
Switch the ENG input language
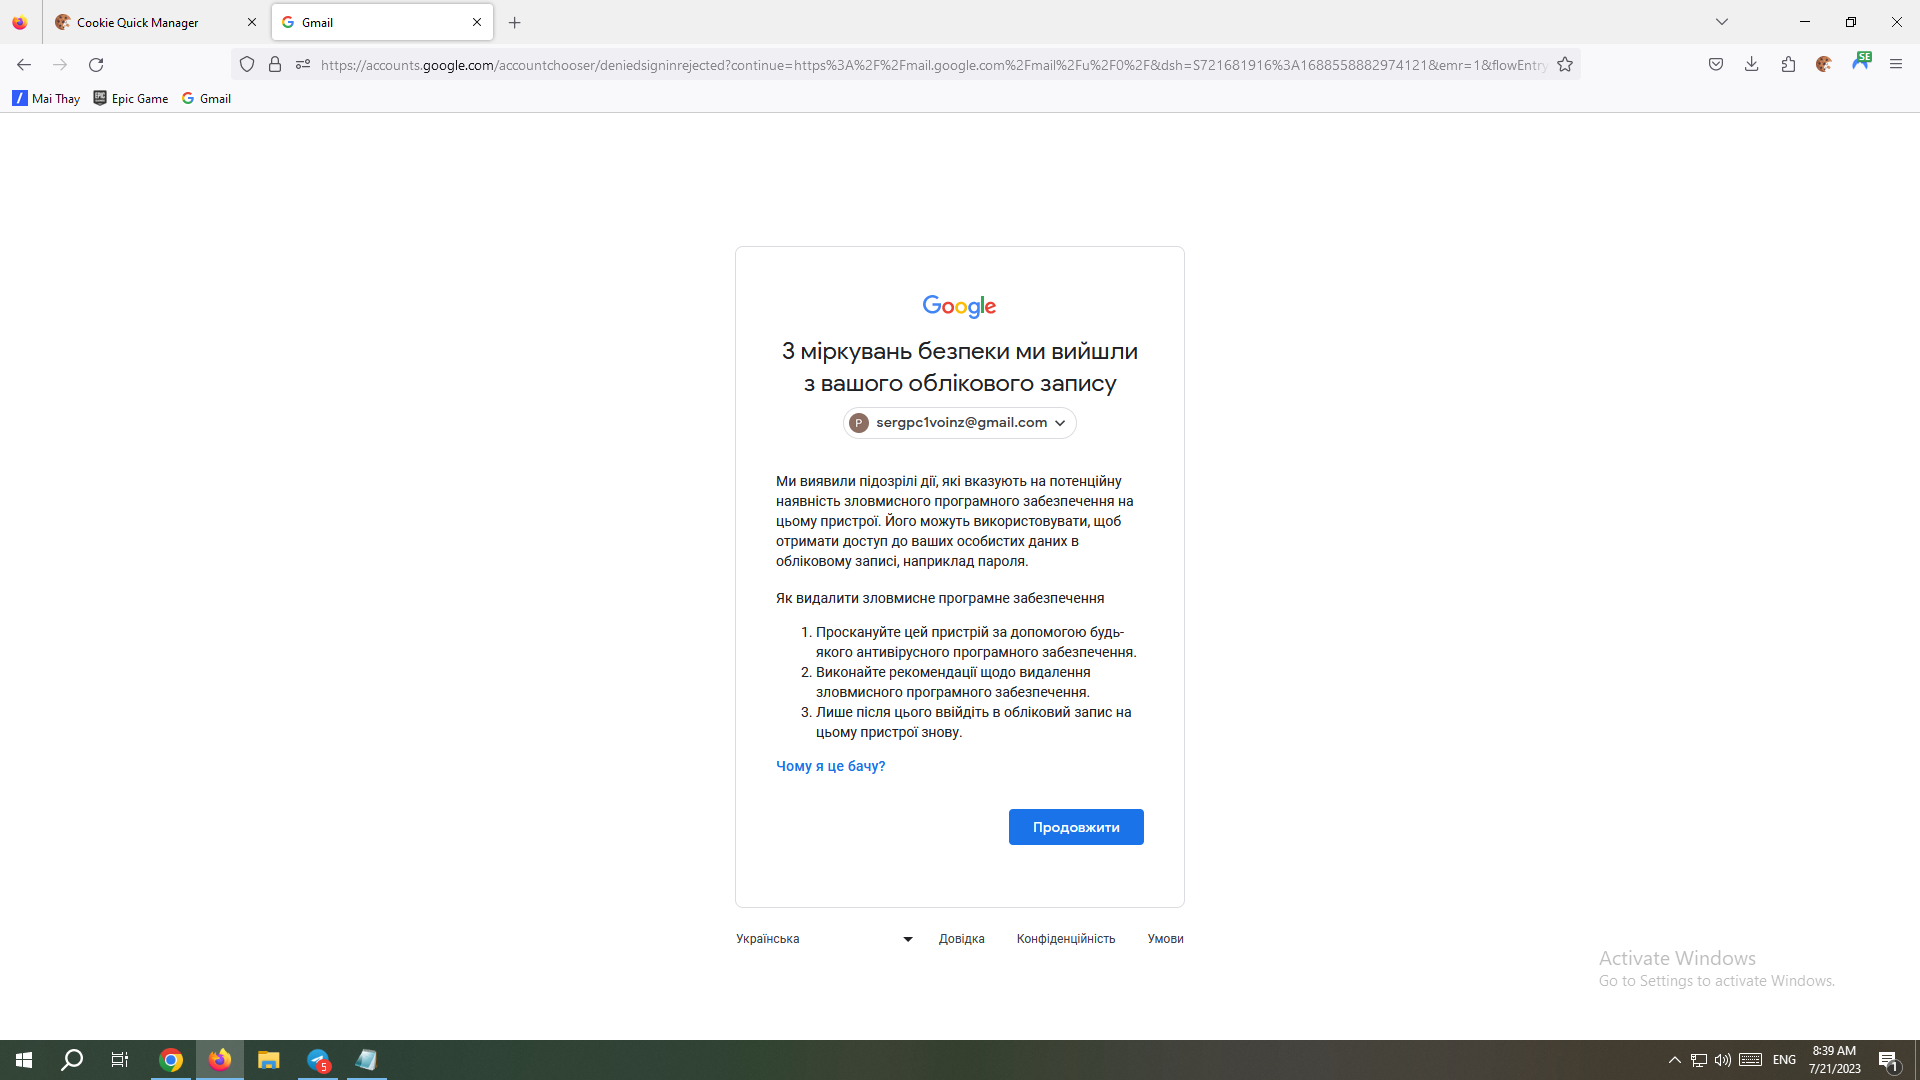coord(1785,1060)
